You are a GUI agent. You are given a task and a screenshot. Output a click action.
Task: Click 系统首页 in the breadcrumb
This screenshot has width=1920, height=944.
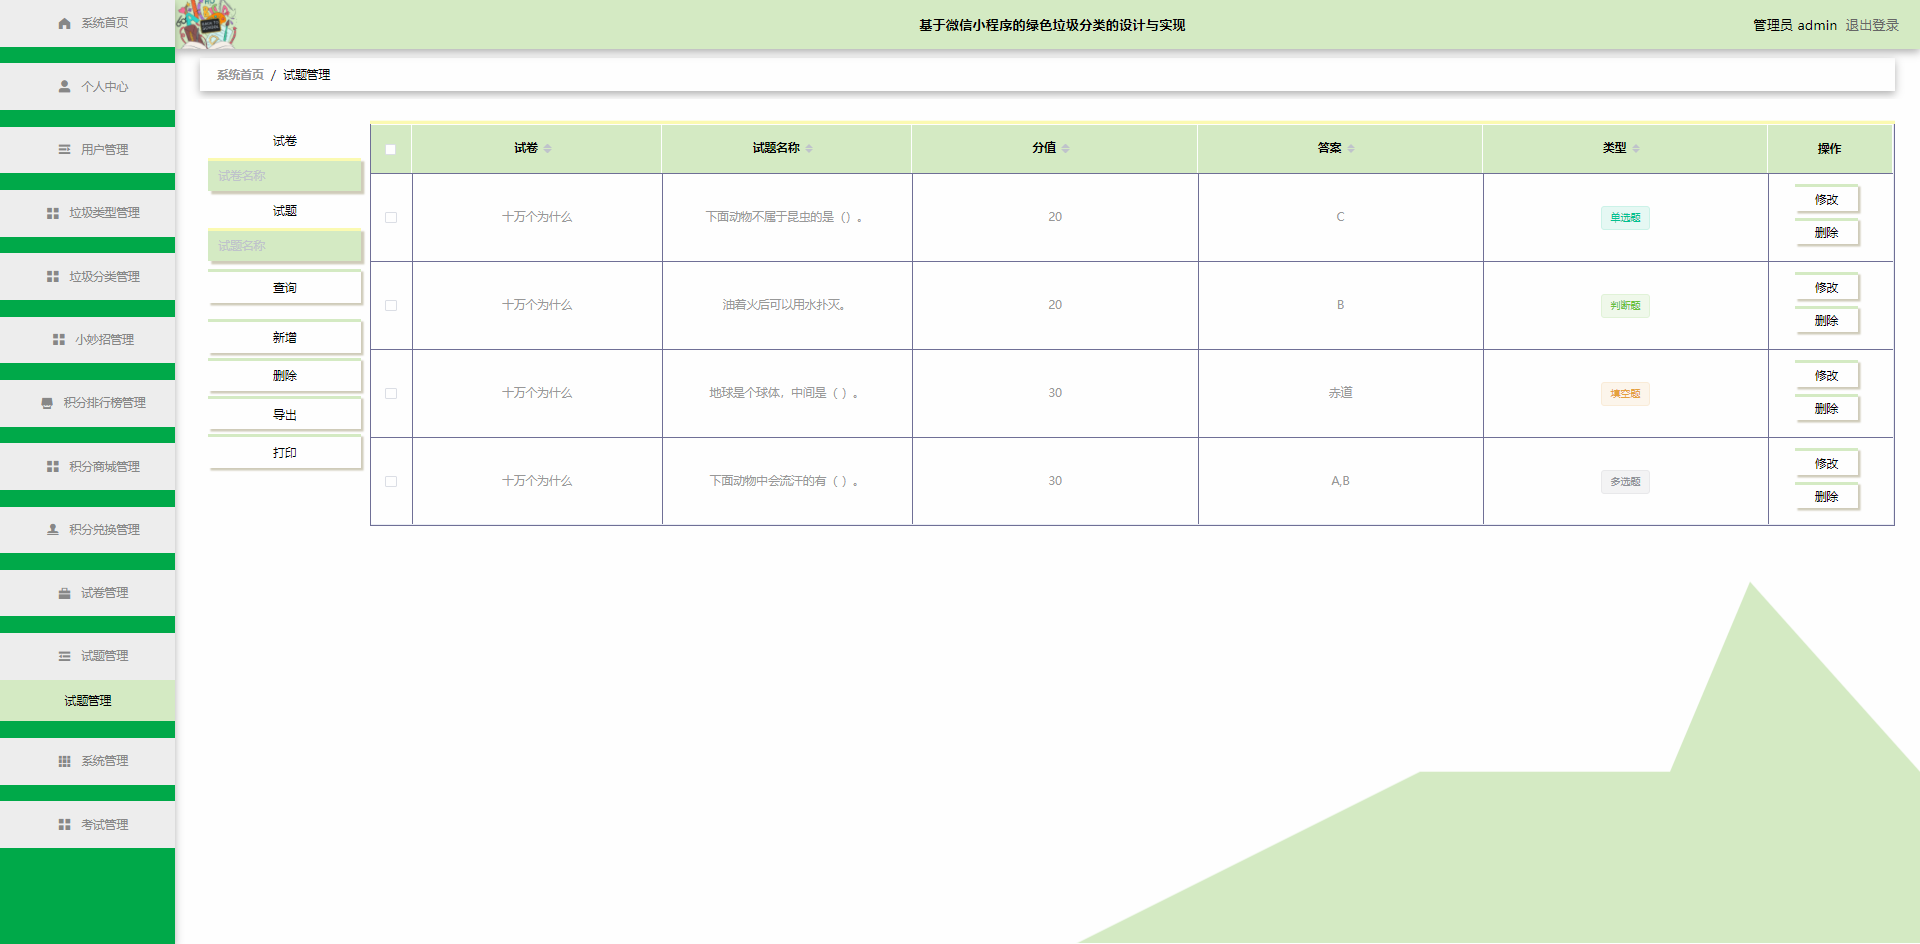coord(240,75)
